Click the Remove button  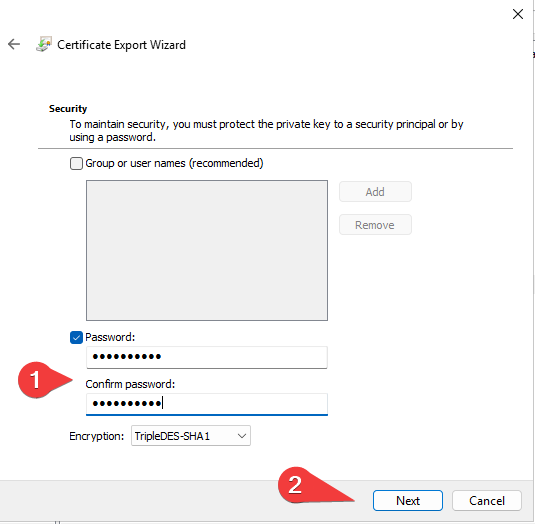click(375, 225)
